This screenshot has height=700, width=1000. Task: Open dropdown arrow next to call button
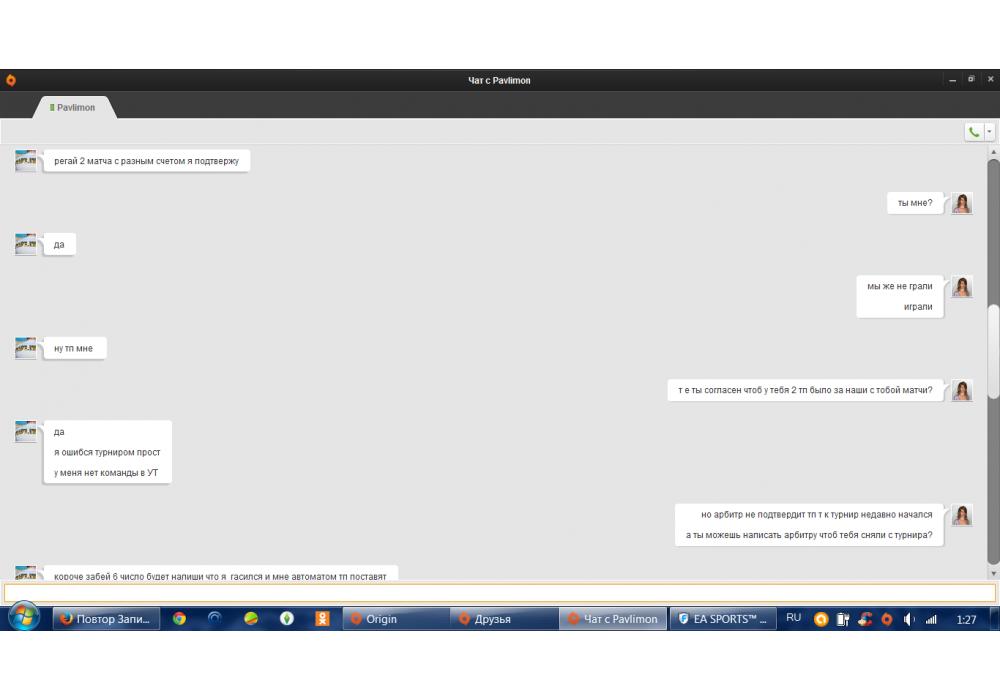[x=989, y=132]
